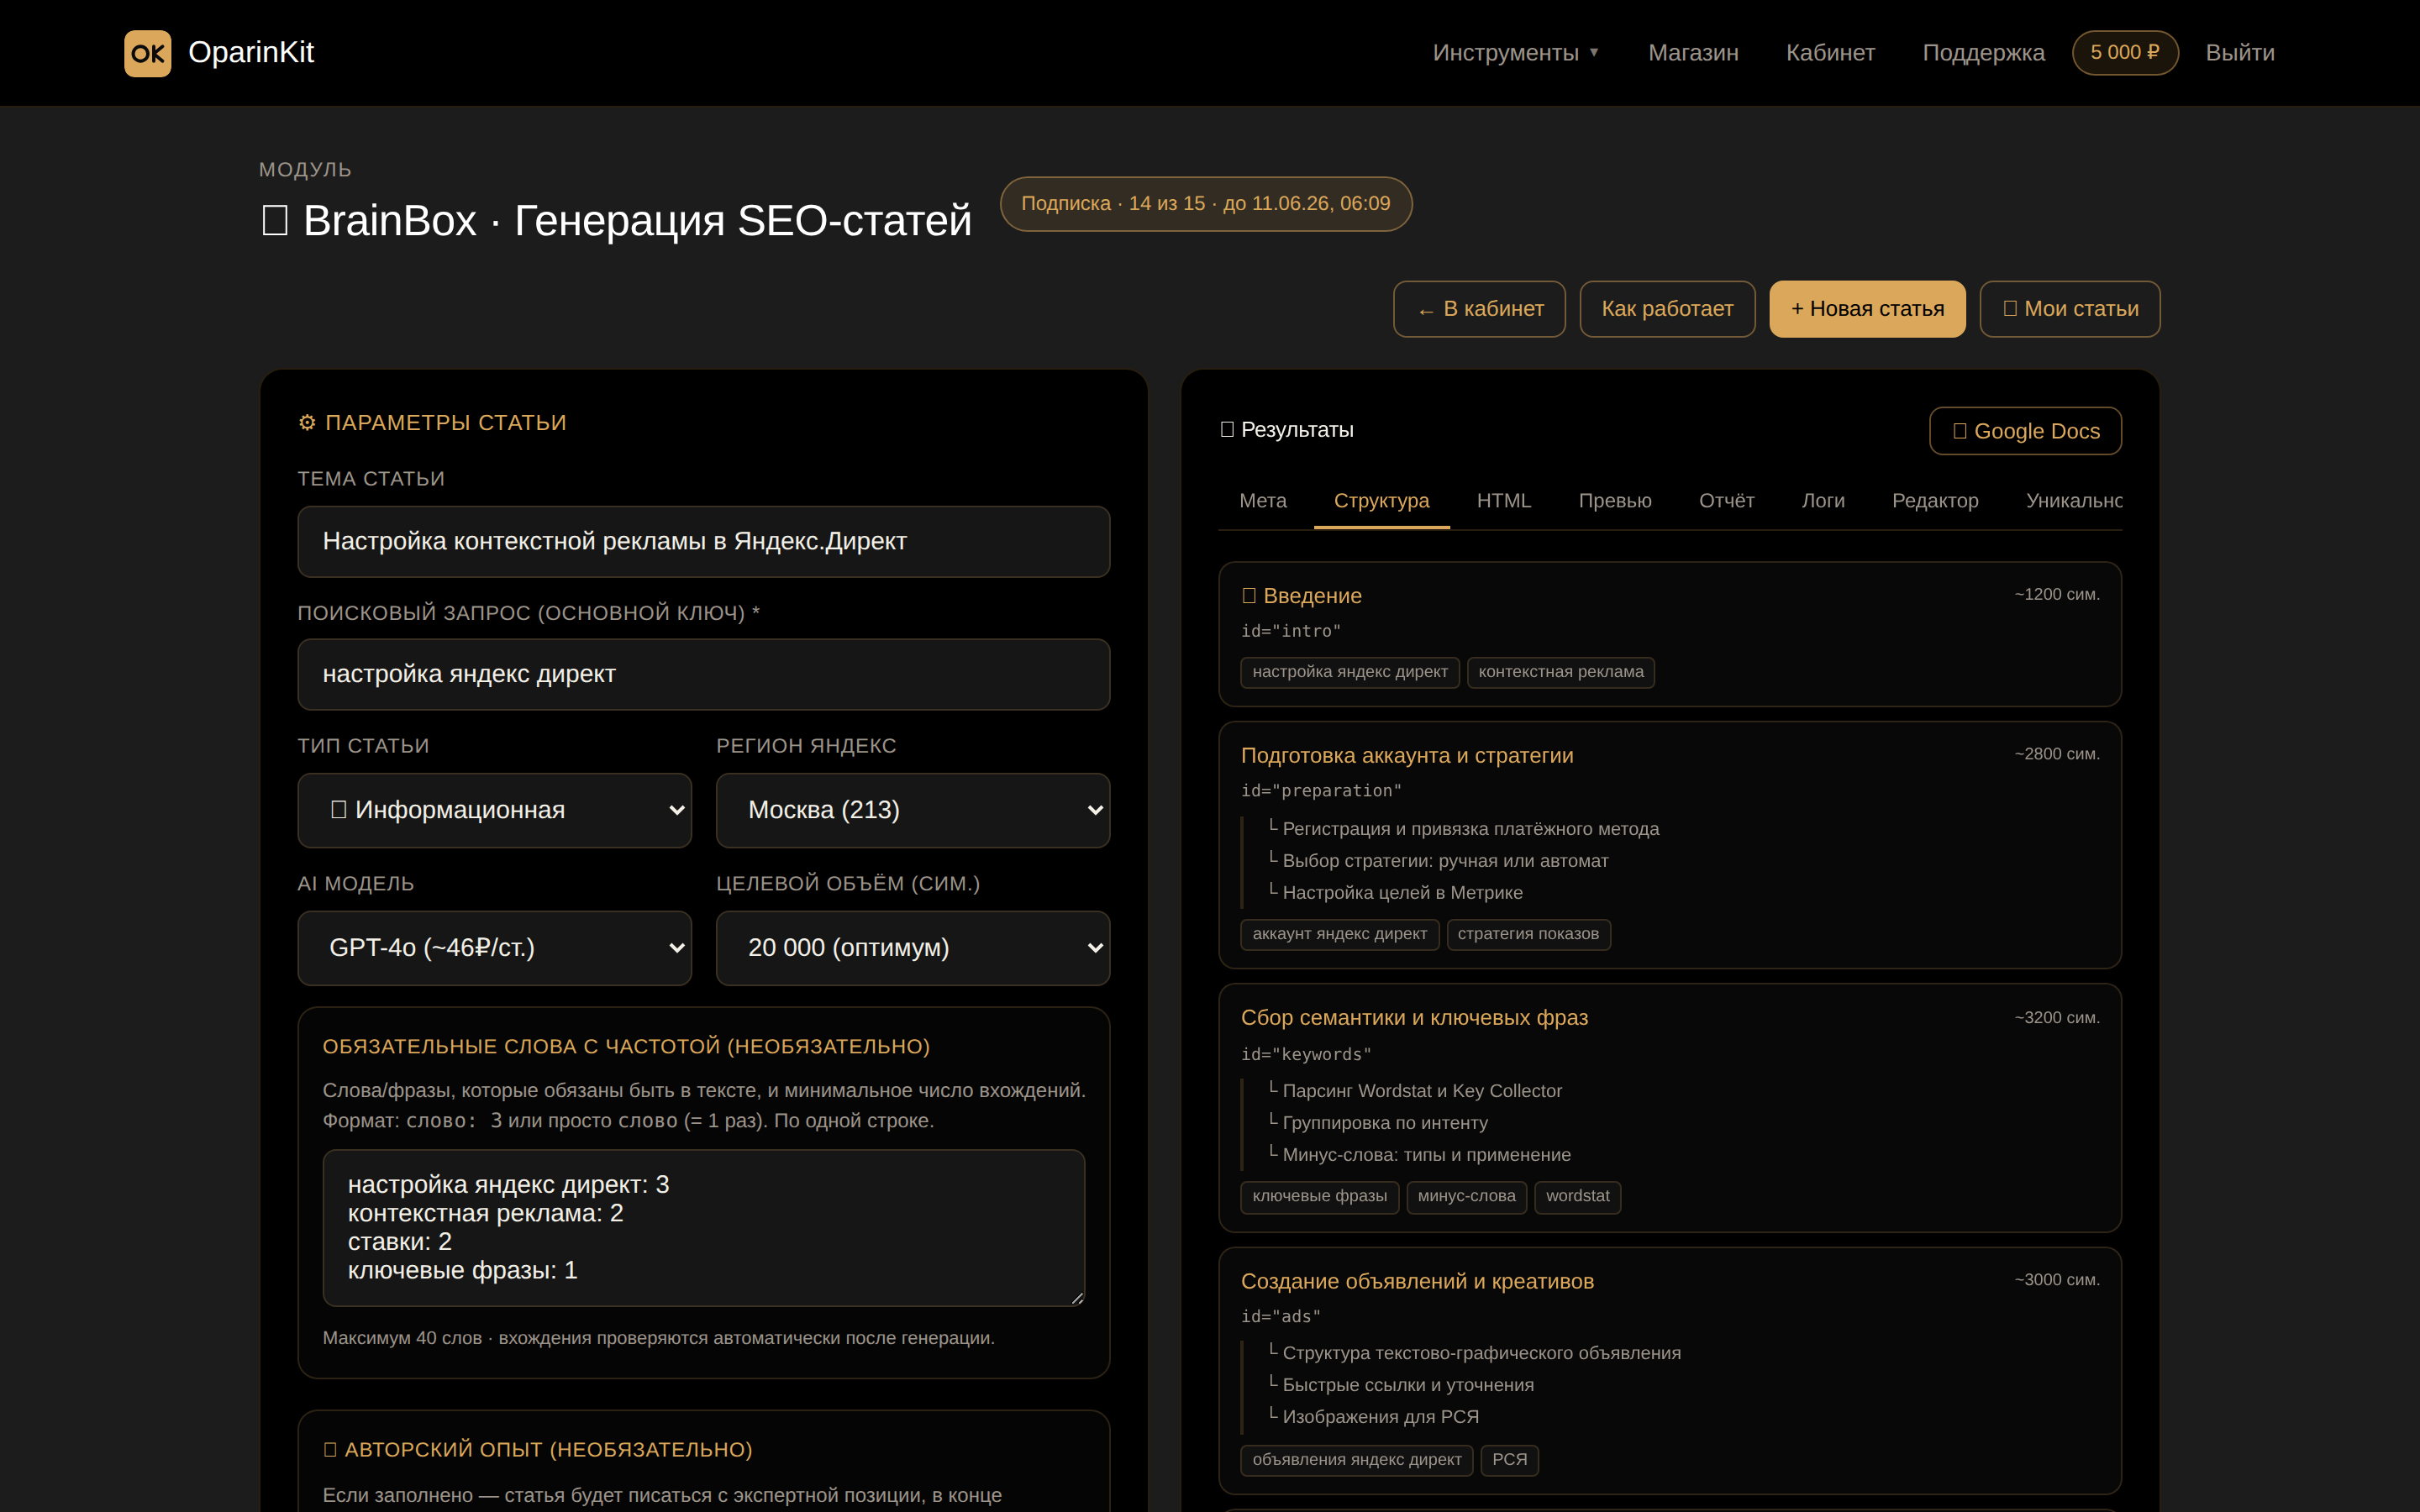Export results to Google Docs
2420x1512 pixels.
coord(2025,431)
